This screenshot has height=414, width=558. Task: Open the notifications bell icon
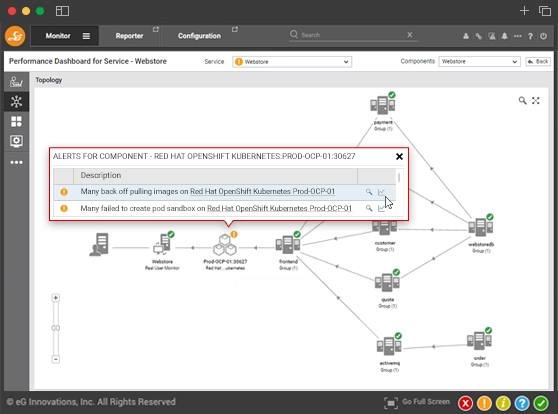point(505,36)
